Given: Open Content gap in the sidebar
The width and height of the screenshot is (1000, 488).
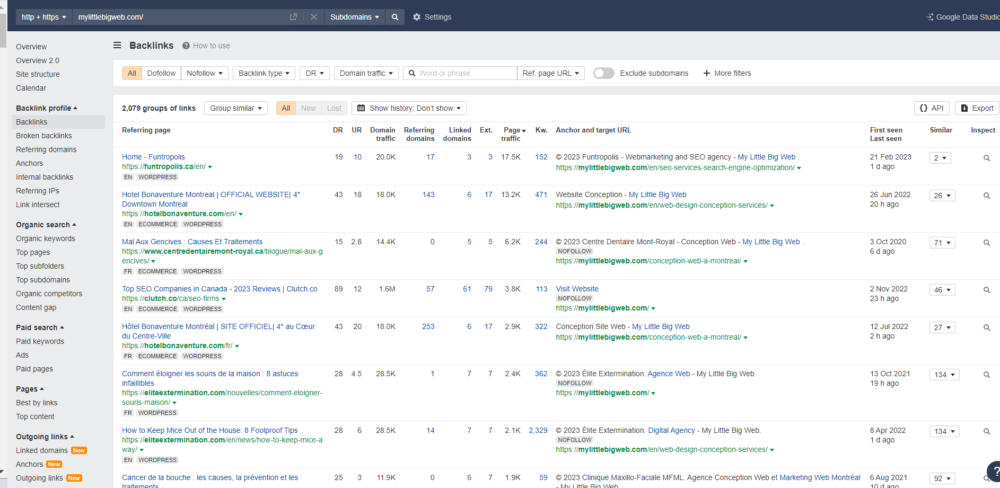Looking at the screenshot, I should 36,307.
